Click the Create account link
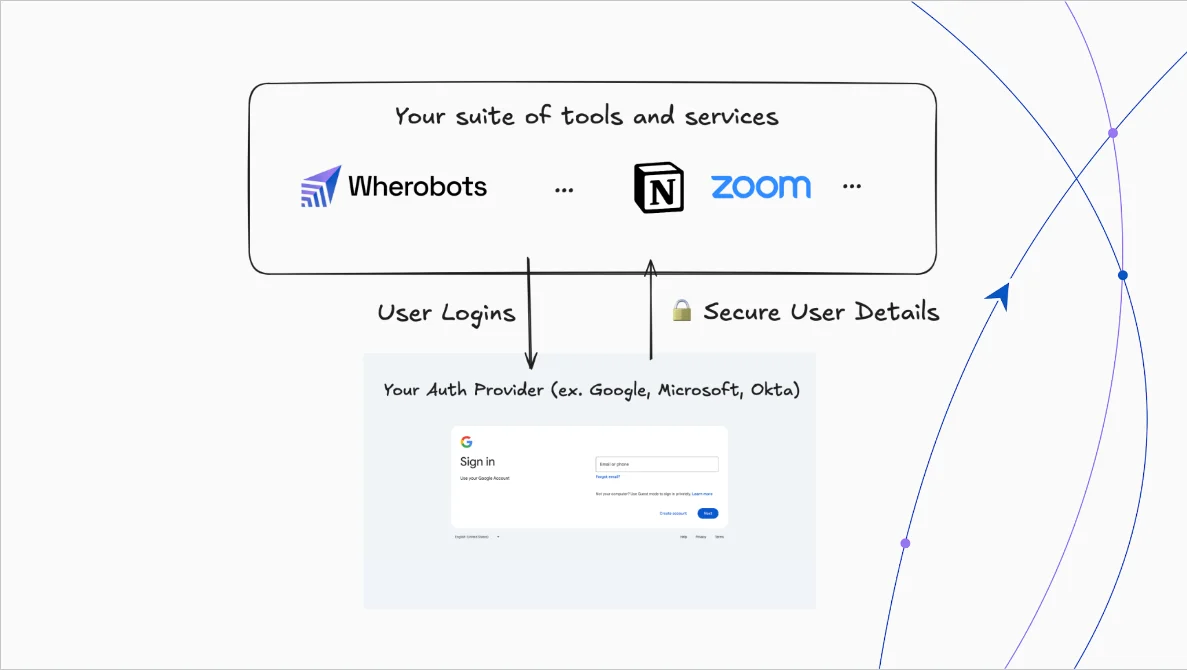The width and height of the screenshot is (1187, 670). pyautogui.click(x=673, y=513)
